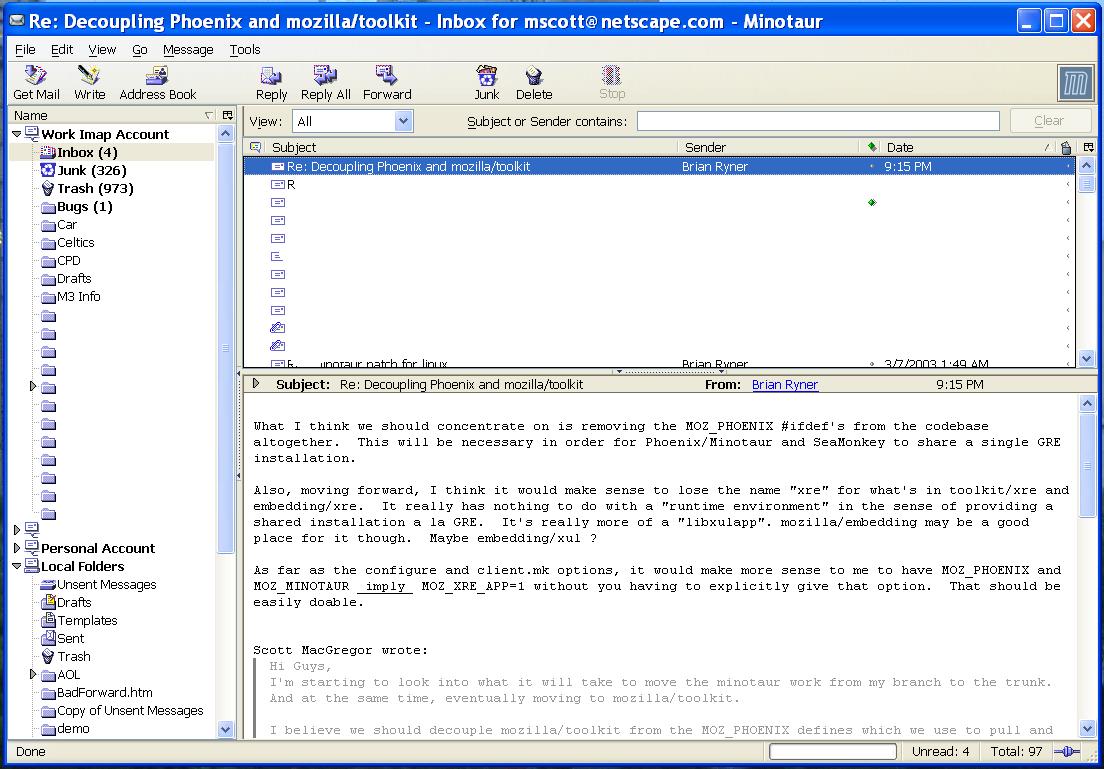Viewport: 1104px width, 769px height.
Task: Open the Tools menu
Action: (244, 49)
